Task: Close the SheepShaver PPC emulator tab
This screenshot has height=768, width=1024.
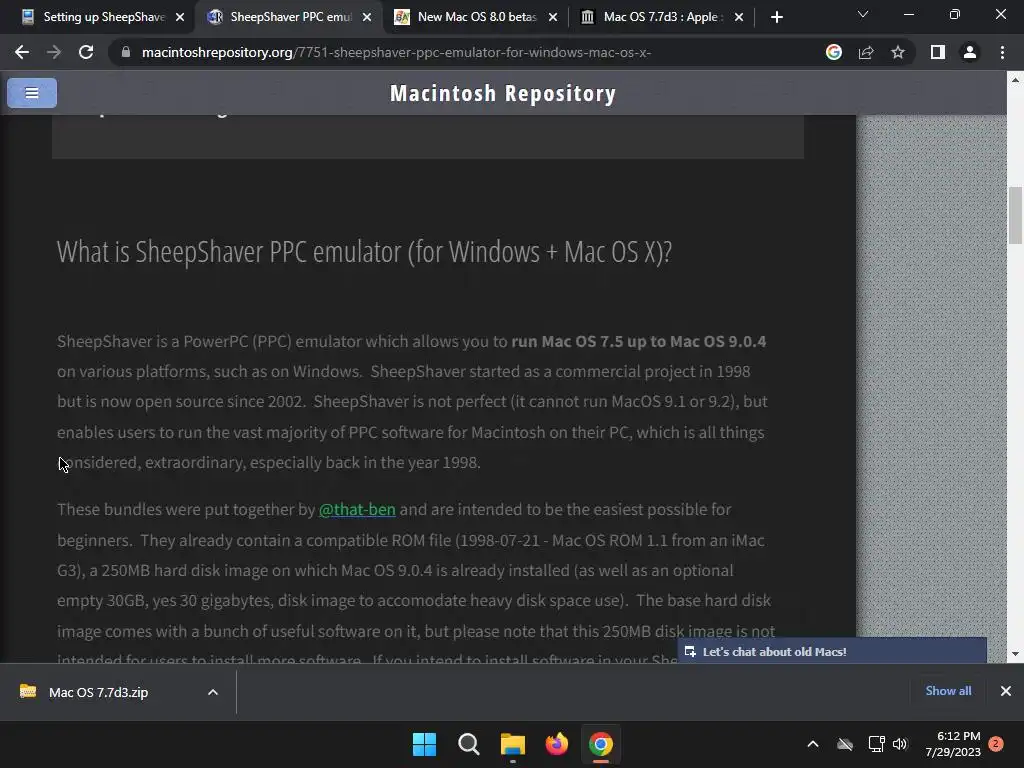Action: (x=367, y=17)
